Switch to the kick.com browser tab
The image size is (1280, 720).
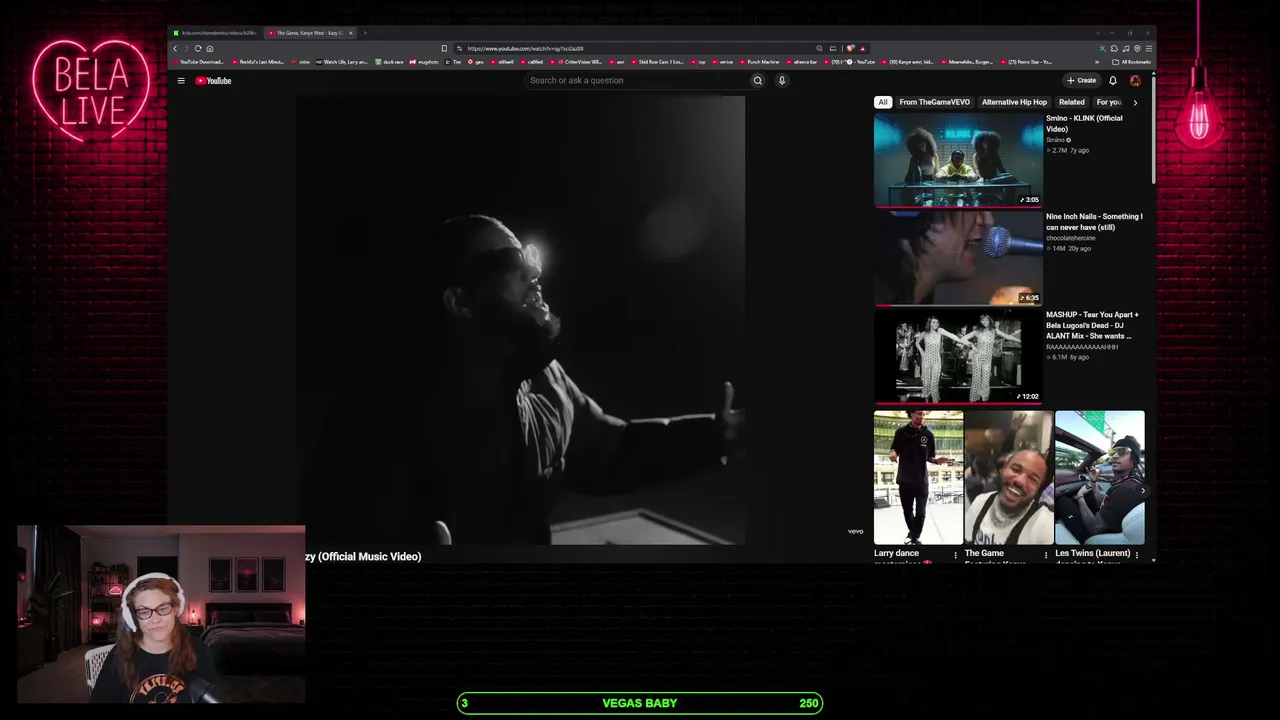click(x=215, y=33)
